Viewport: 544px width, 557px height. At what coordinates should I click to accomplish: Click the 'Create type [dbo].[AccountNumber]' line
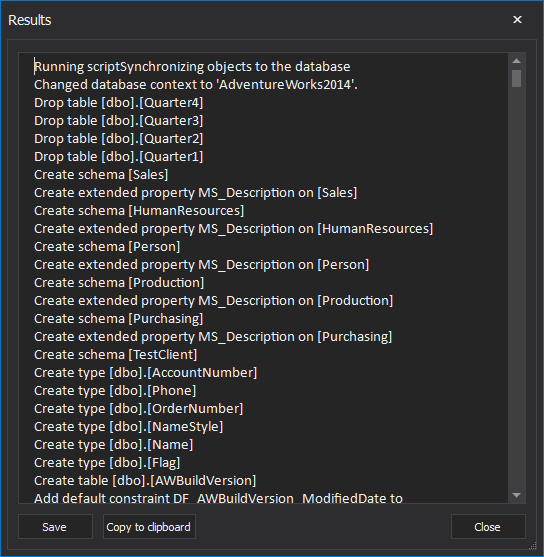click(146, 373)
